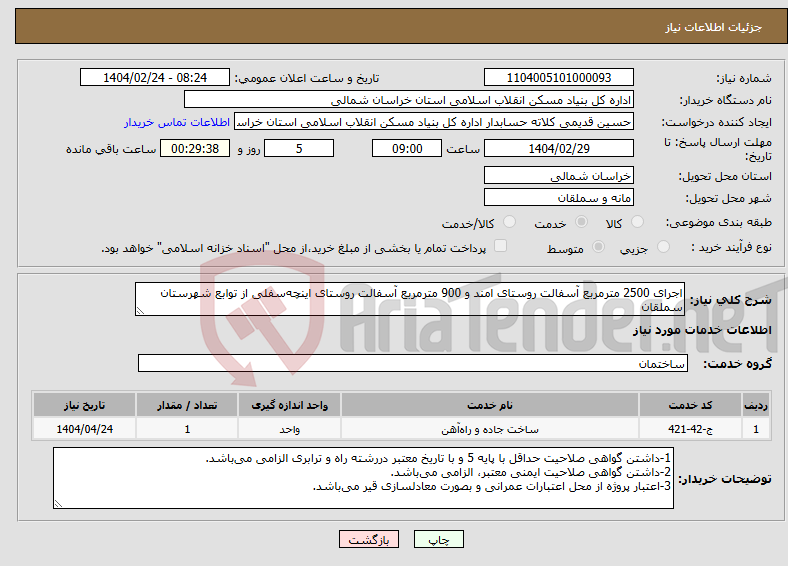
Task: Click the need date cell 1404/04/24
Action: click(84, 429)
